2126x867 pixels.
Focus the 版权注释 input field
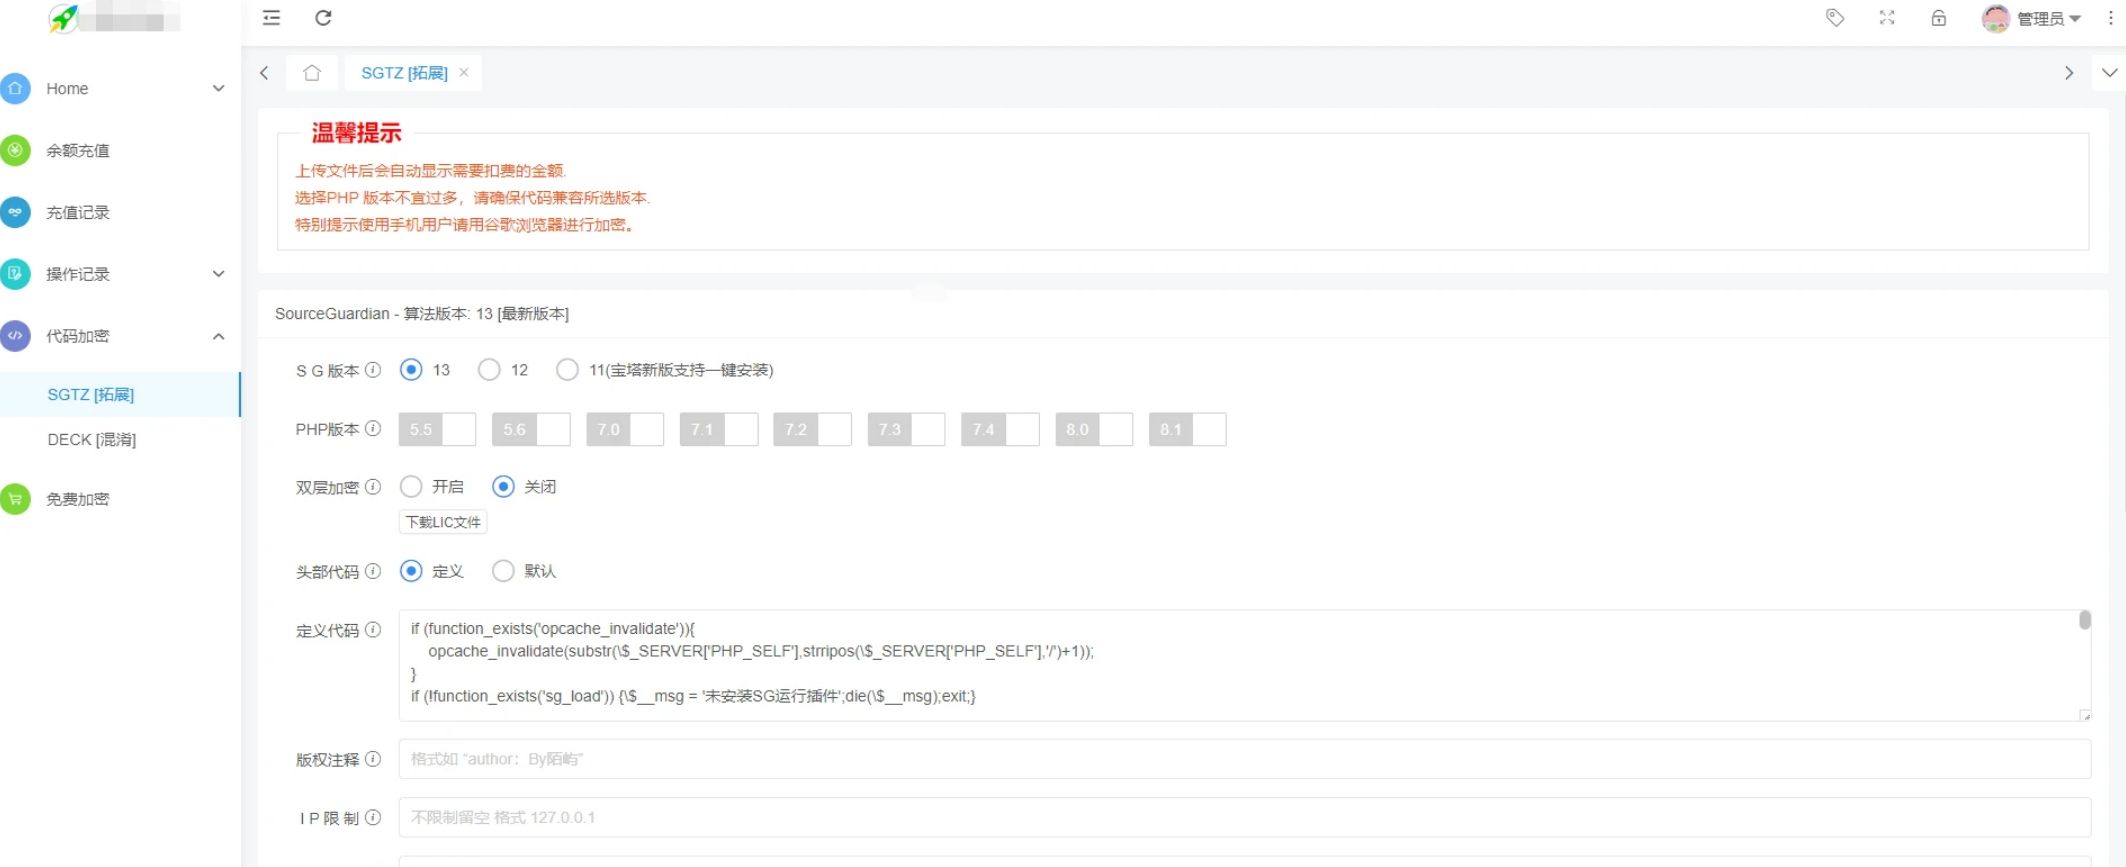(x=1244, y=759)
